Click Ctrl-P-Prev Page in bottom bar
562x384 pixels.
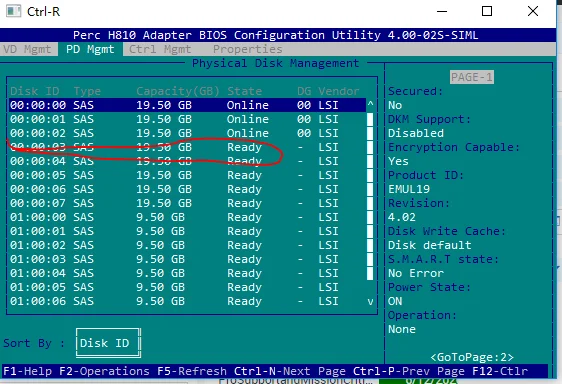point(409,371)
